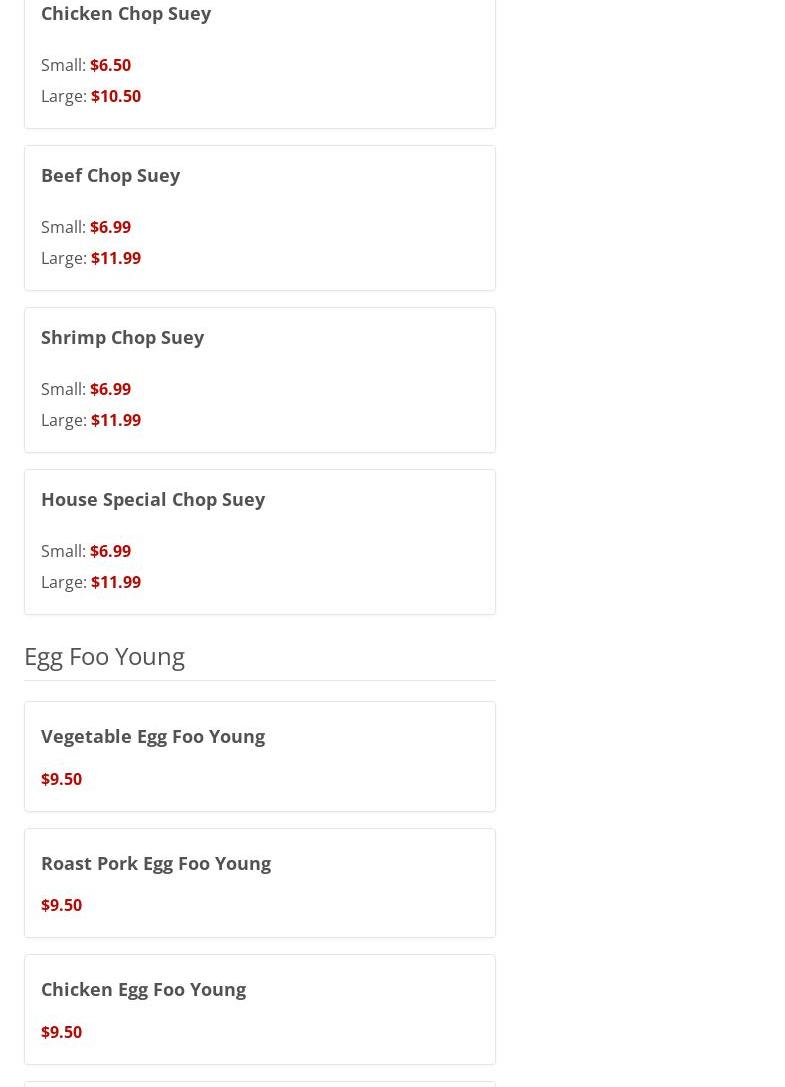Click the $9.50 Chicken Egg Foo Young price

61,1032
